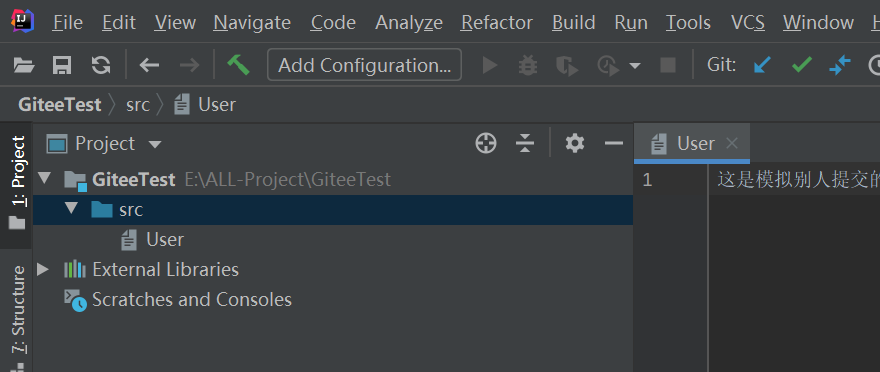Click Git Update Project blue arrow
880x372 pixels.
pos(762,65)
